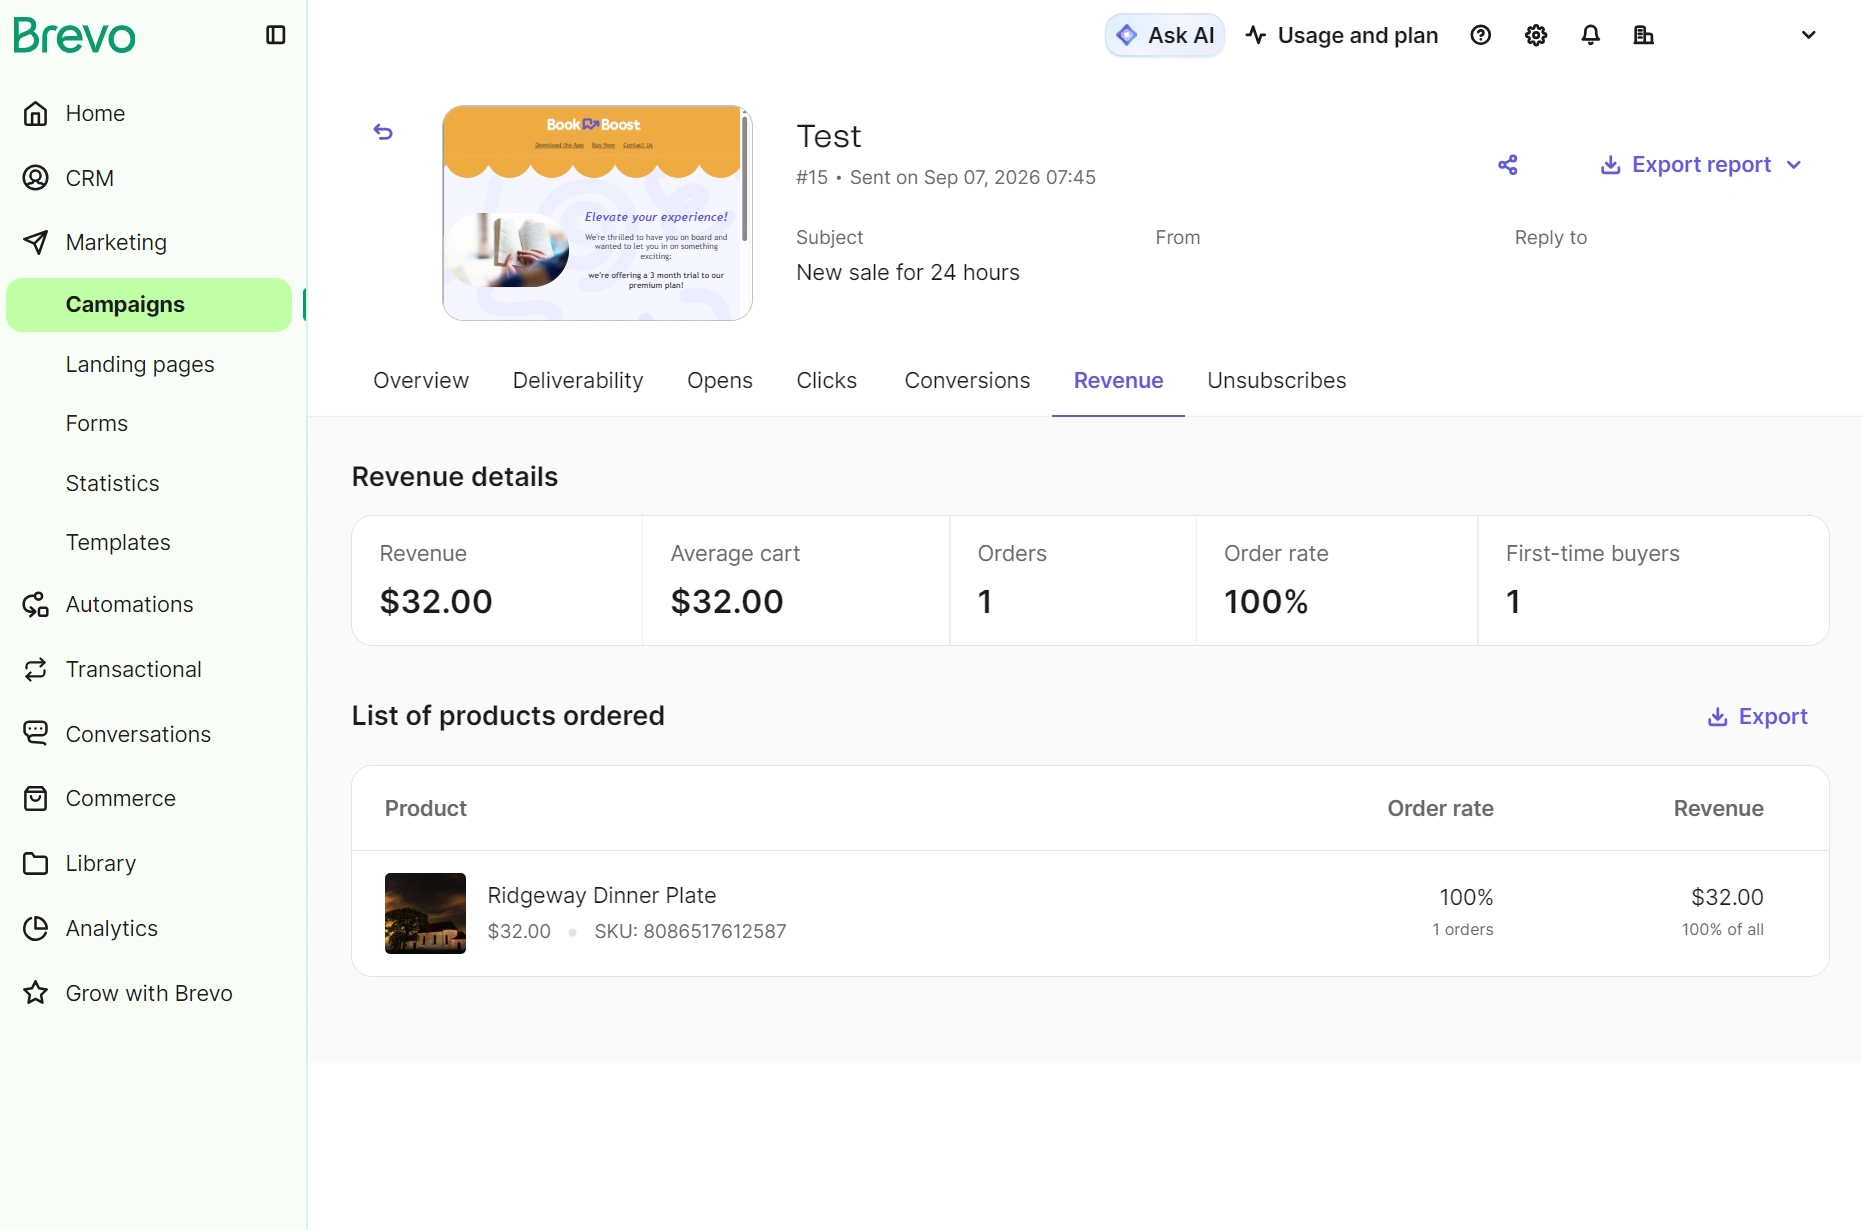
Task: Click the Brevo logo
Action: (x=74, y=36)
